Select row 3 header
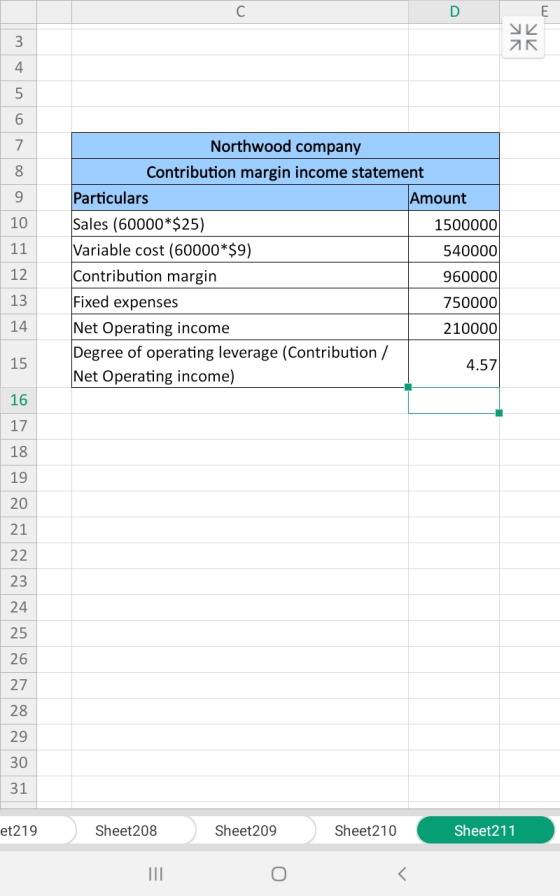Screen dimensions: 560x896 (18, 42)
